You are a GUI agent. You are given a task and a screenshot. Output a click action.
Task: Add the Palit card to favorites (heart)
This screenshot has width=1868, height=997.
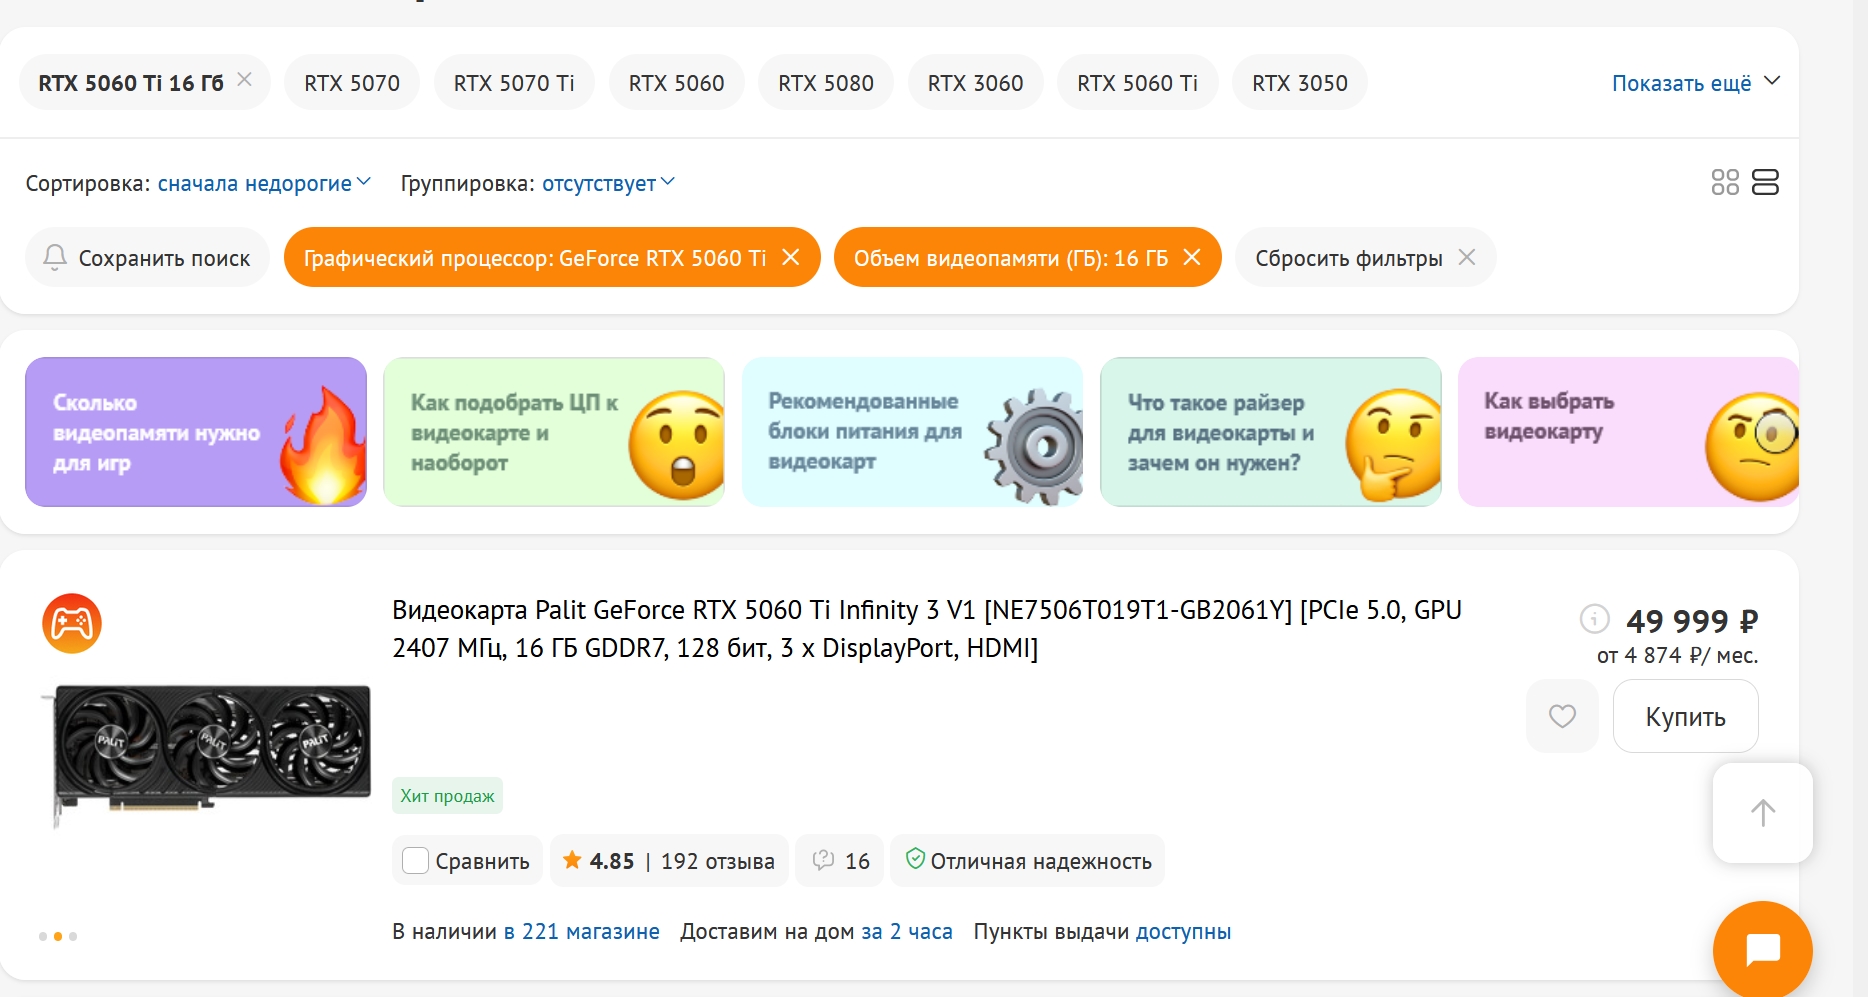pos(1562,716)
